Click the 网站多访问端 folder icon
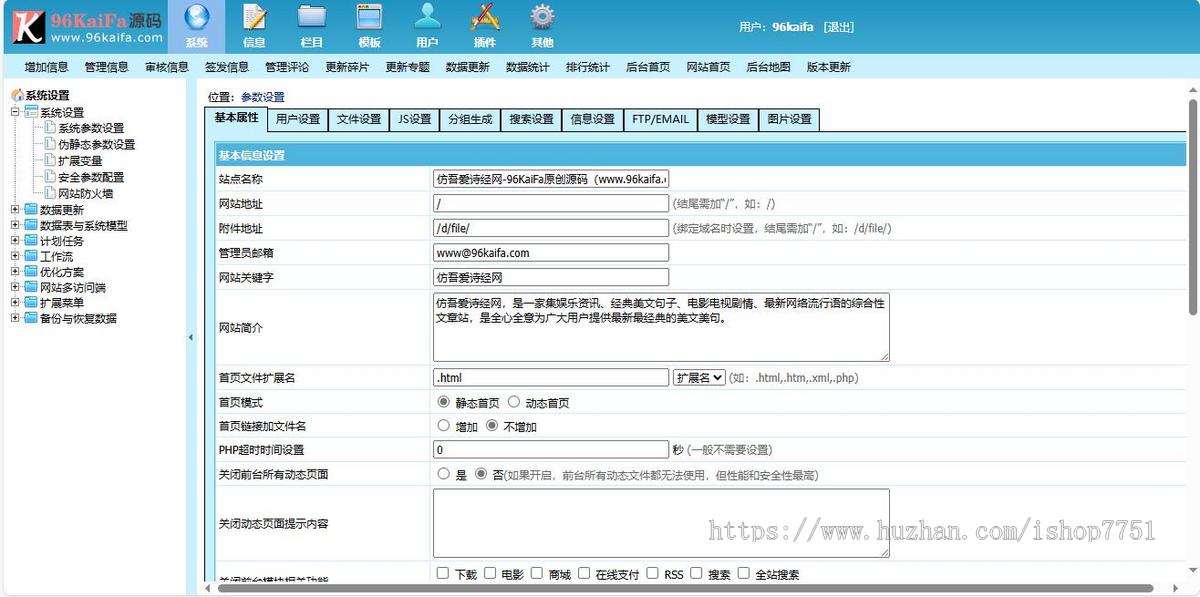 pos(31,288)
